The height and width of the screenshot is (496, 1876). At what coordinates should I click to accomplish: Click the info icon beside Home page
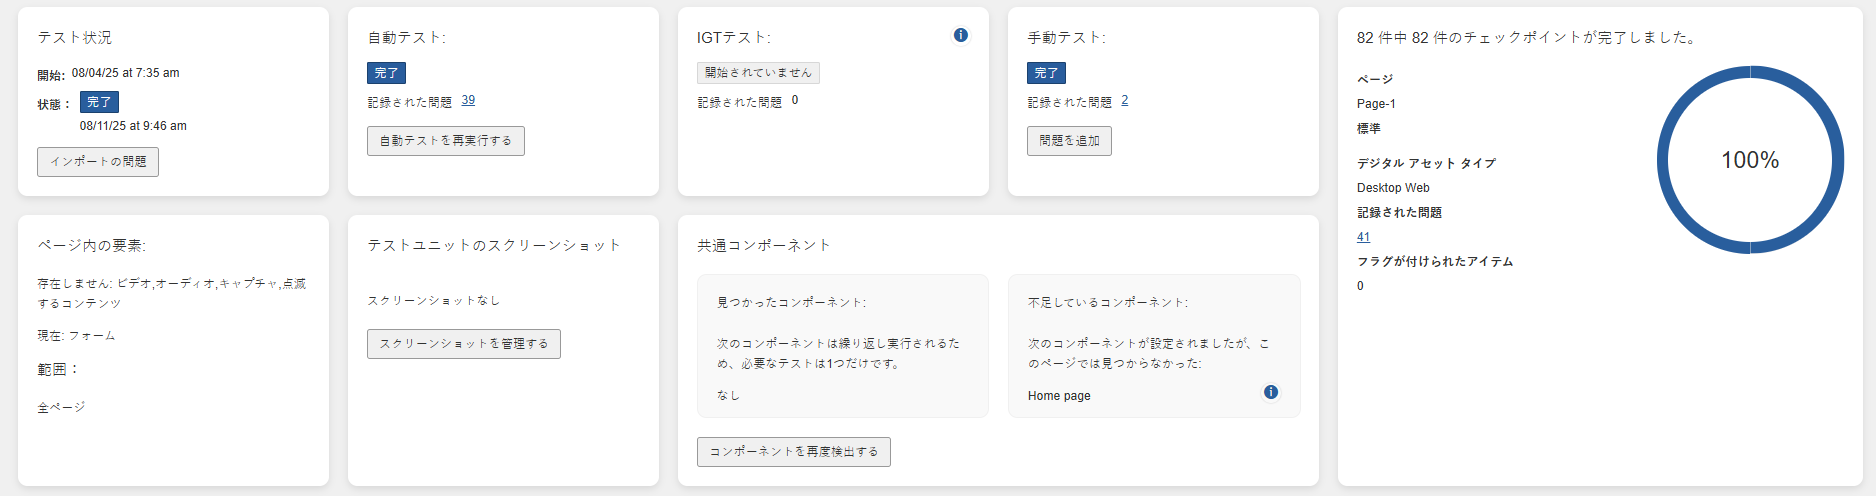[x=1270, y=392]
